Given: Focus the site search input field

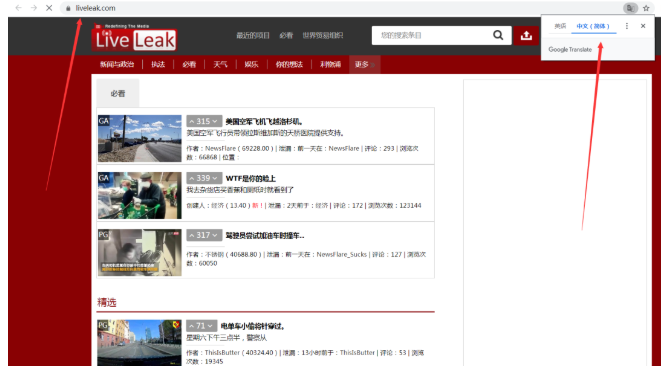Looking at the screenshot, I should (431, 36).
